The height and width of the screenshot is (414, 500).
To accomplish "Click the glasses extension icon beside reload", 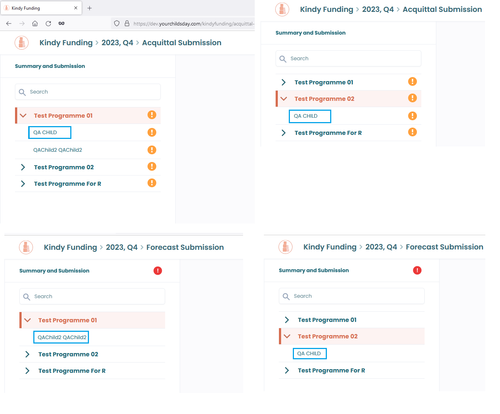I will tap(61, 23).
